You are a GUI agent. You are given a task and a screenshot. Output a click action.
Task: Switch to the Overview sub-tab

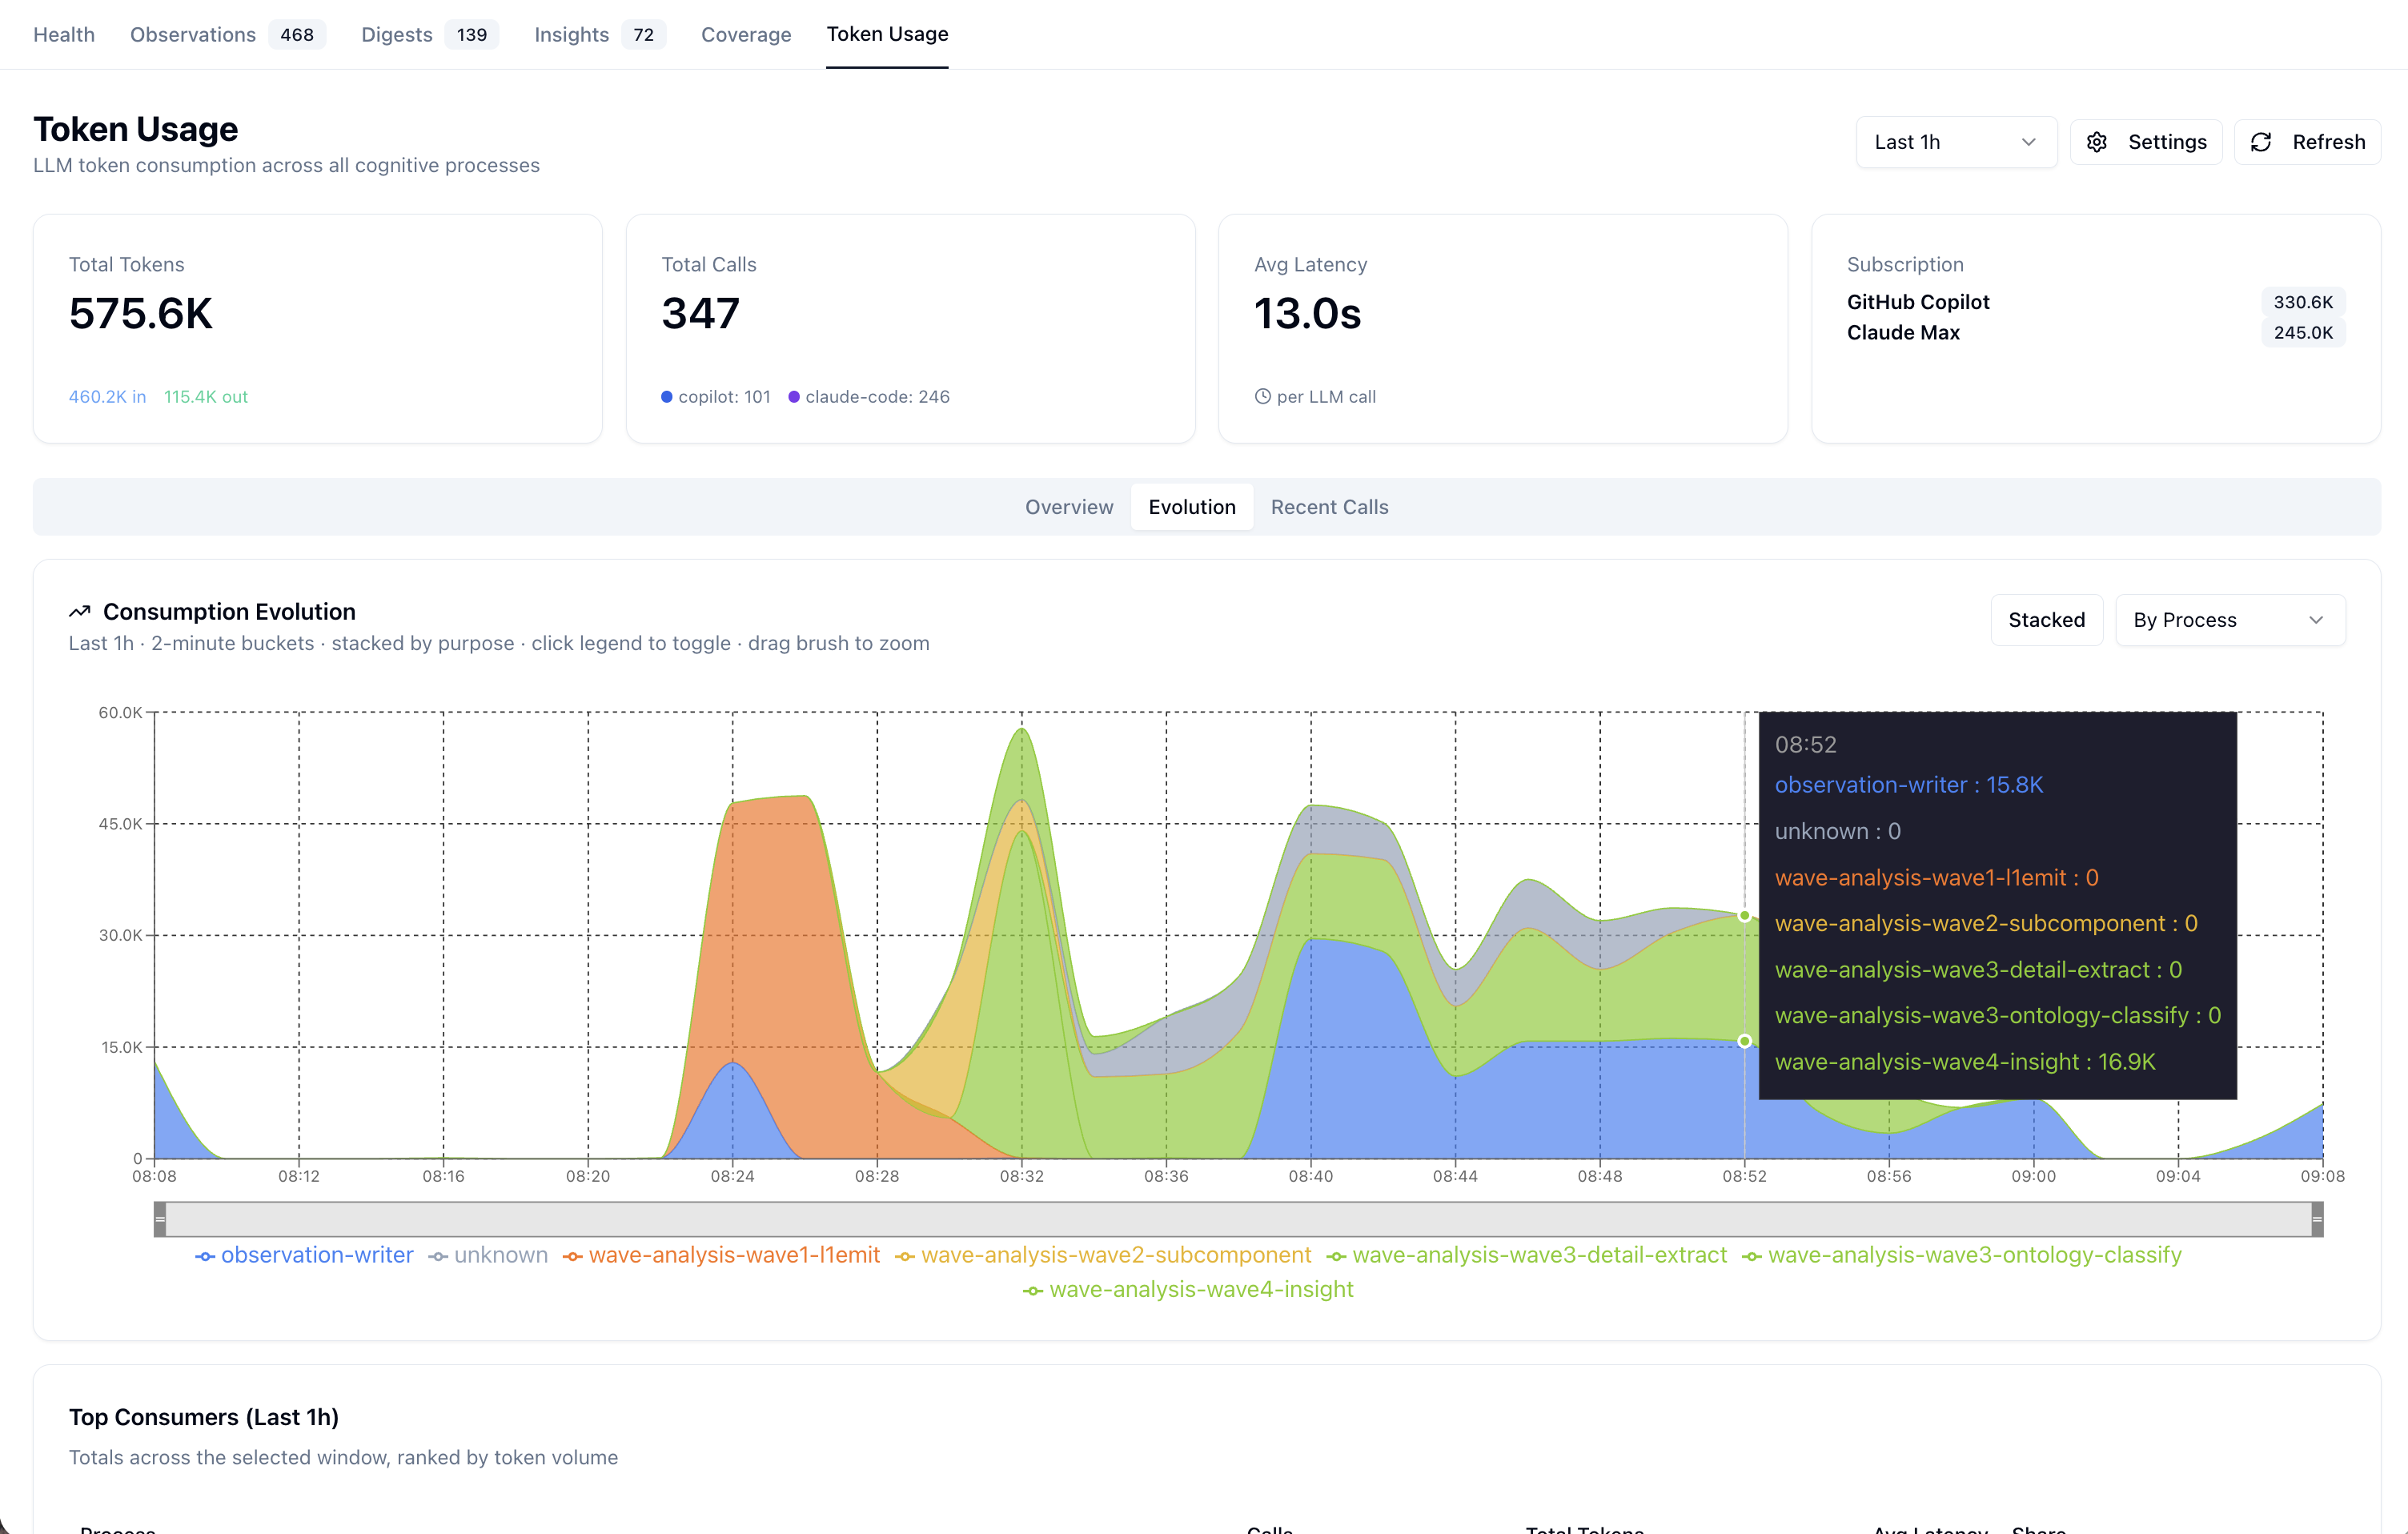pyautogui.click(x=1069, y=507)
